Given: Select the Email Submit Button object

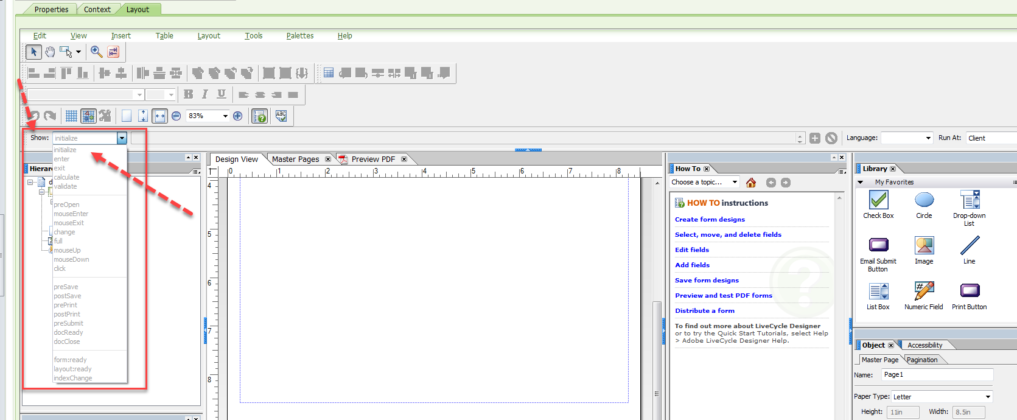Looking at the screenshot, I should click(878, 254).
